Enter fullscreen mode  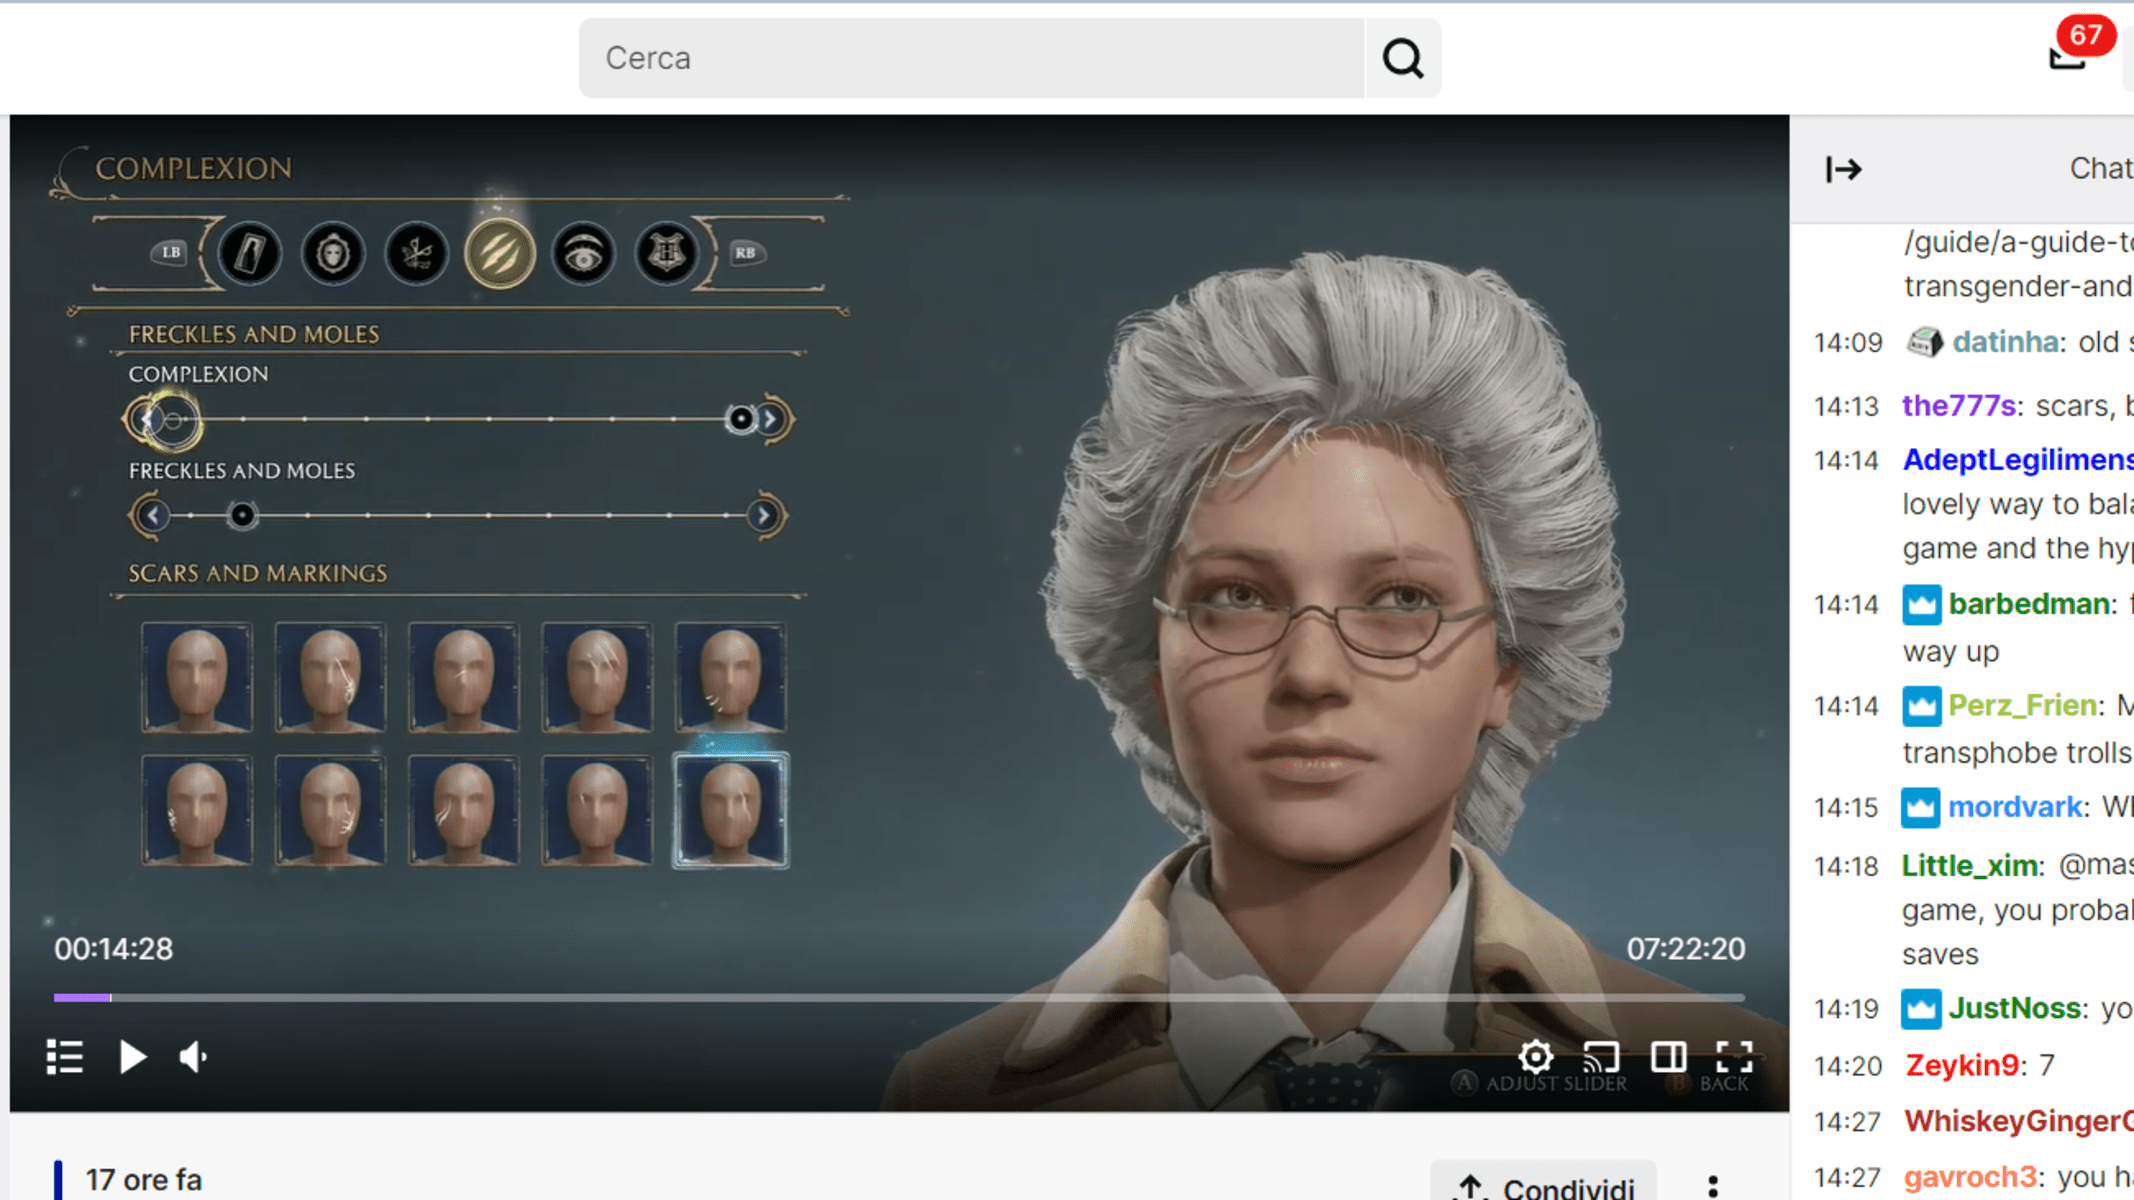tap(1734, 1056)
